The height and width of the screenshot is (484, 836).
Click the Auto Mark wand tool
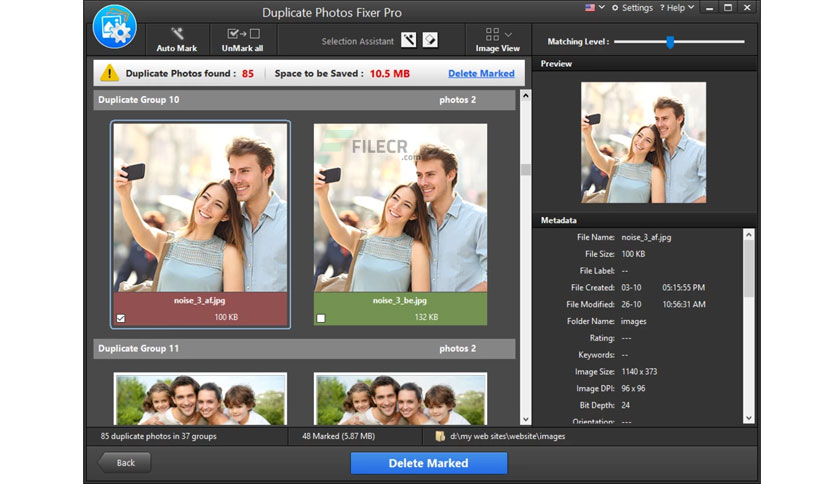(176, 40)
